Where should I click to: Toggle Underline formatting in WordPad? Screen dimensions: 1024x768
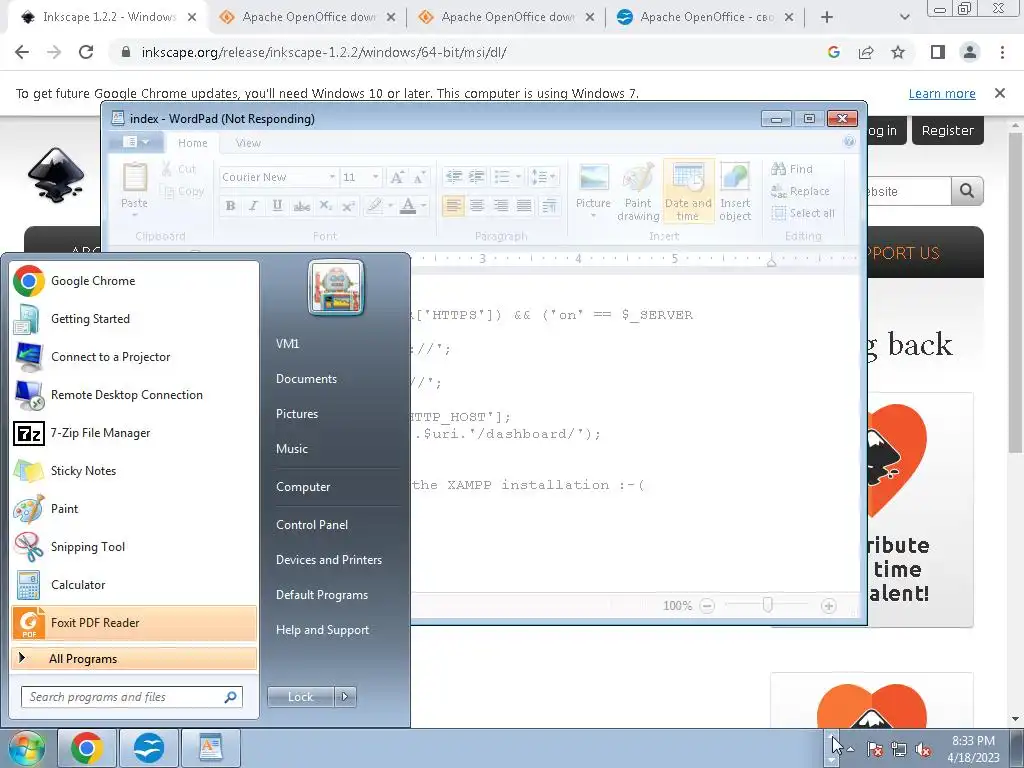277,206
